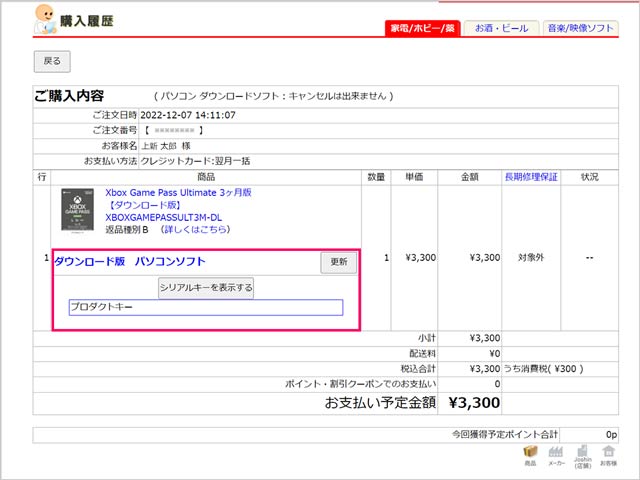Click the 購入履歴 mascot icon
The width and height of the screenshot is (640, 480).
tap(45, 19)
